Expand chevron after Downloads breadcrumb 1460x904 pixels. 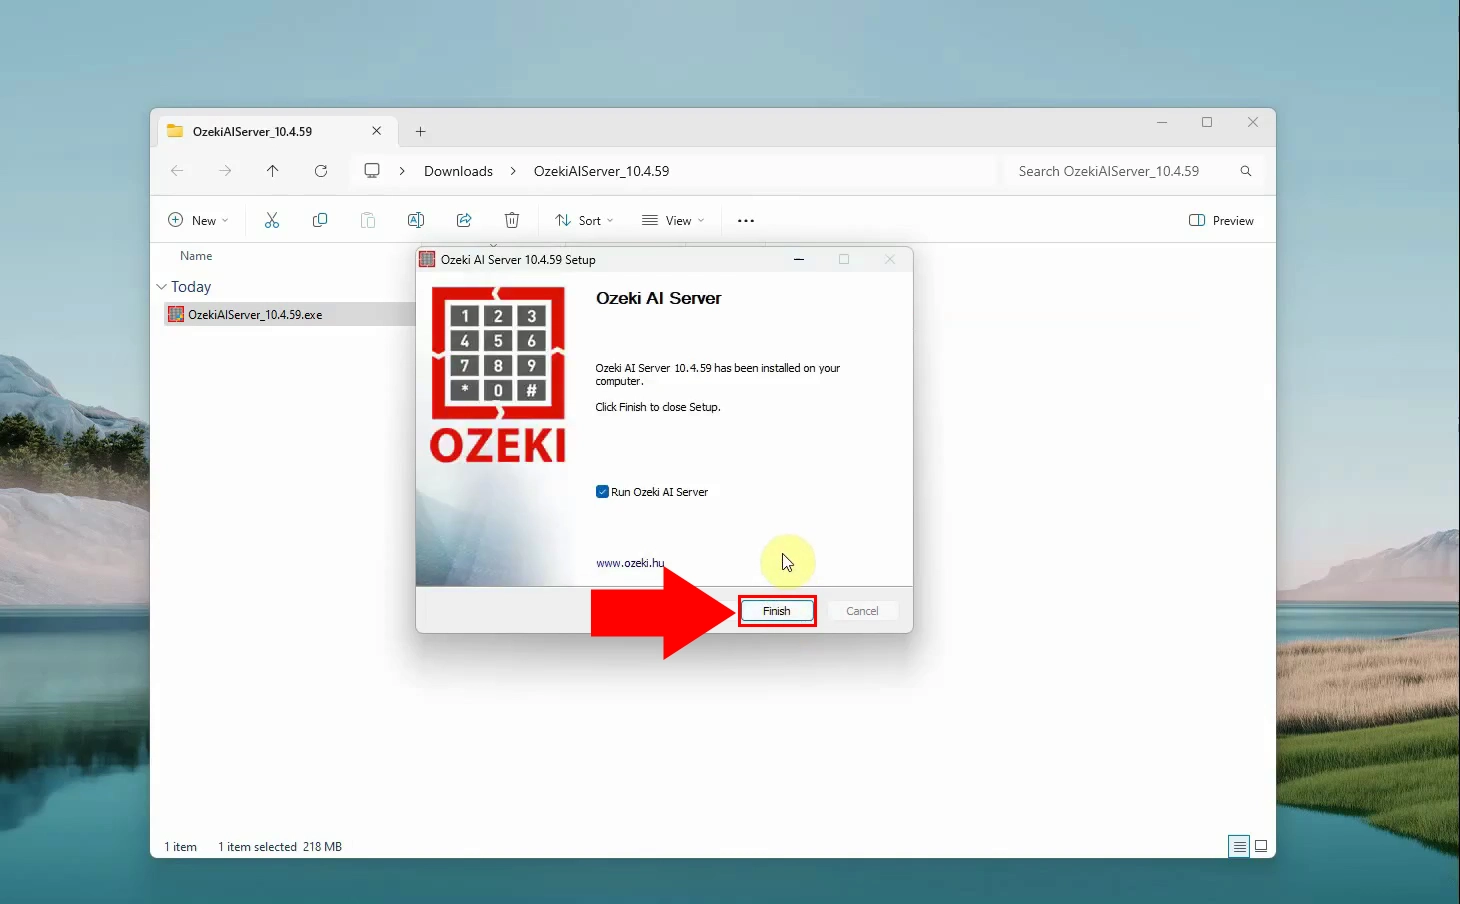513,171
